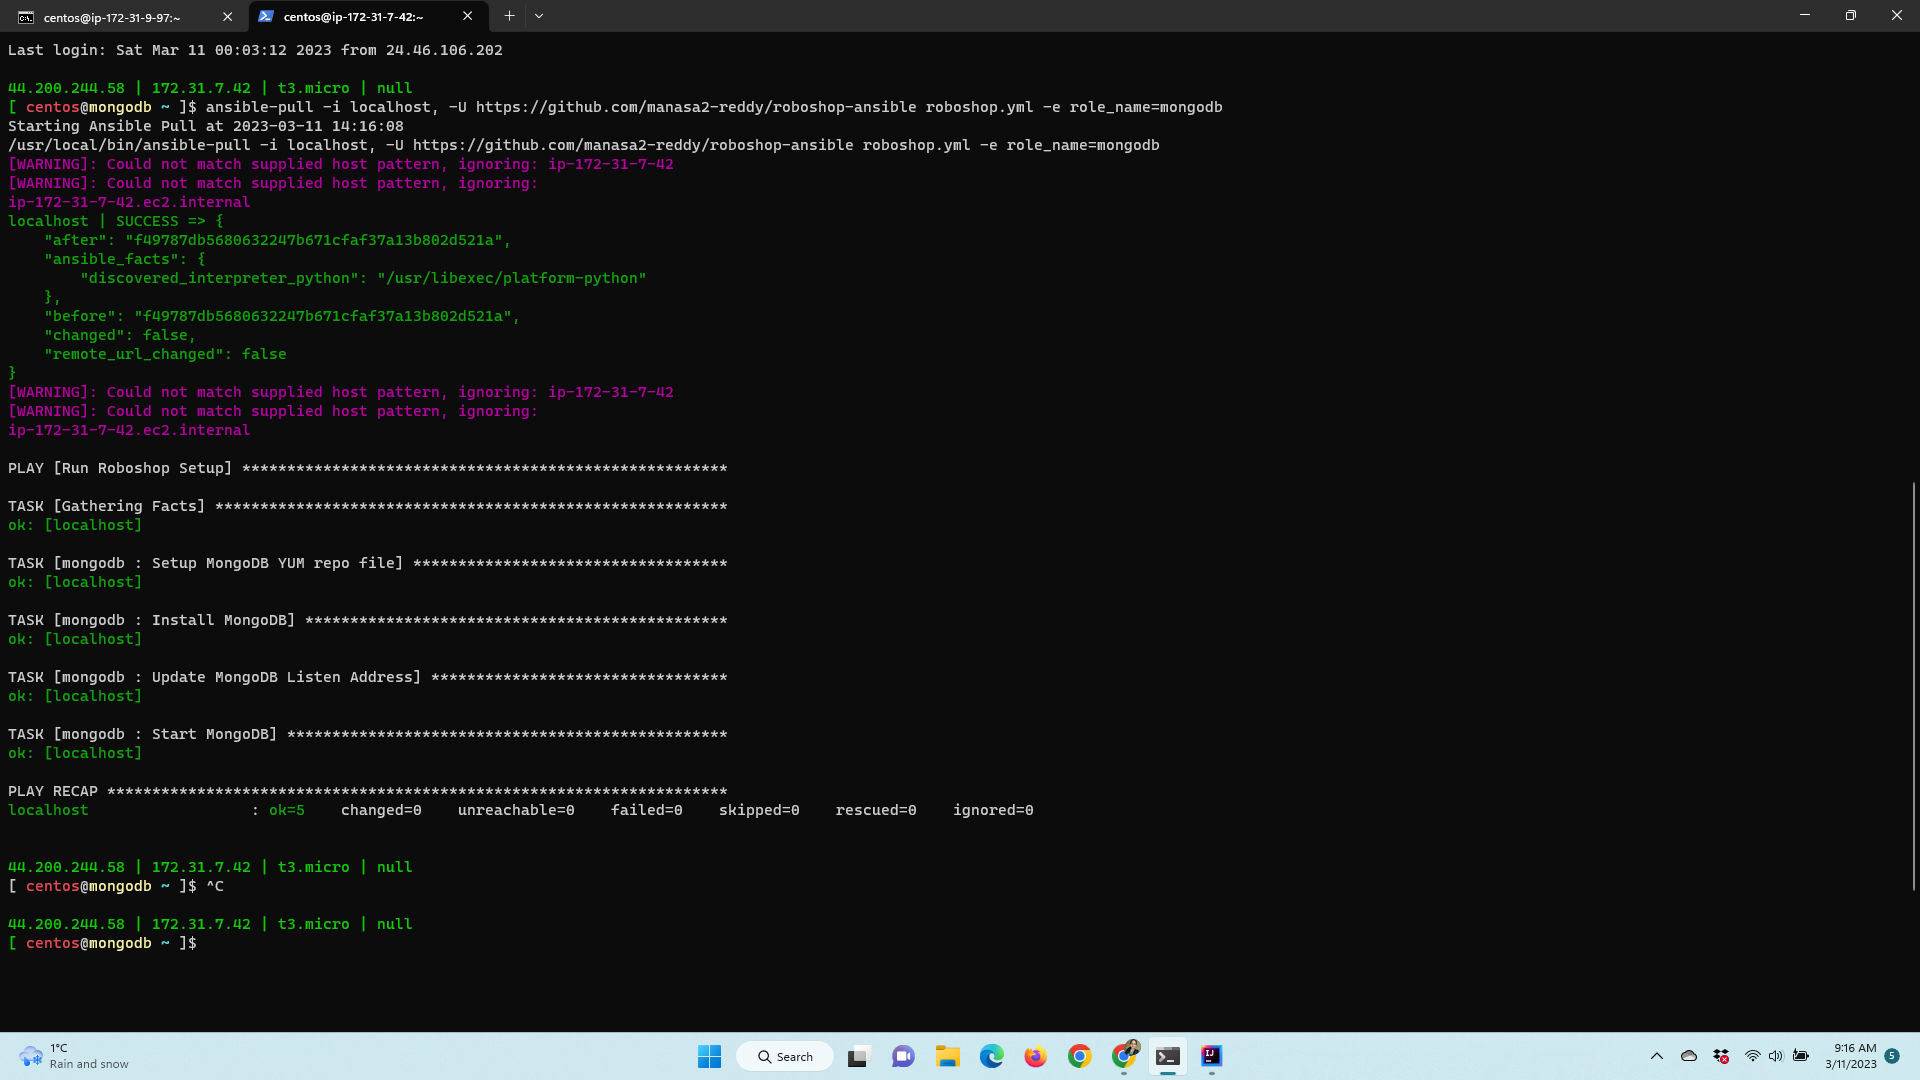Open Microsoft Teams chat

coord(903,1056)
